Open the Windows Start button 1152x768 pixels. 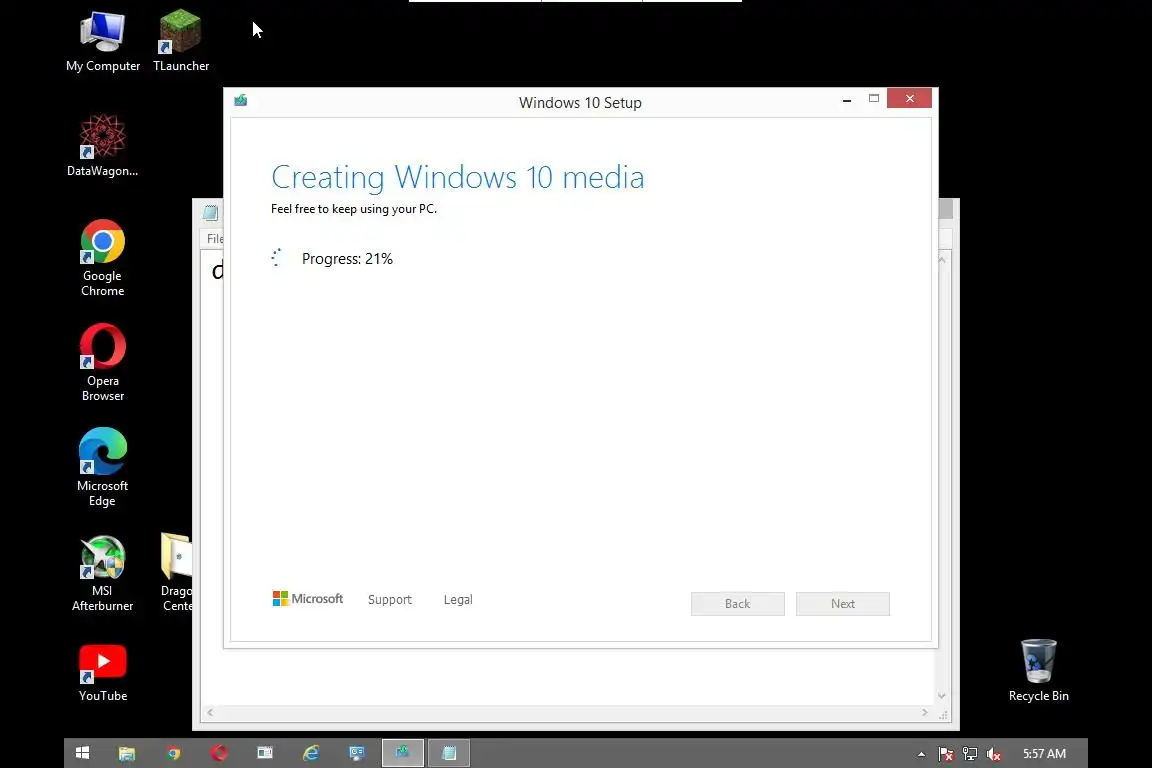[x=82, y=753]
